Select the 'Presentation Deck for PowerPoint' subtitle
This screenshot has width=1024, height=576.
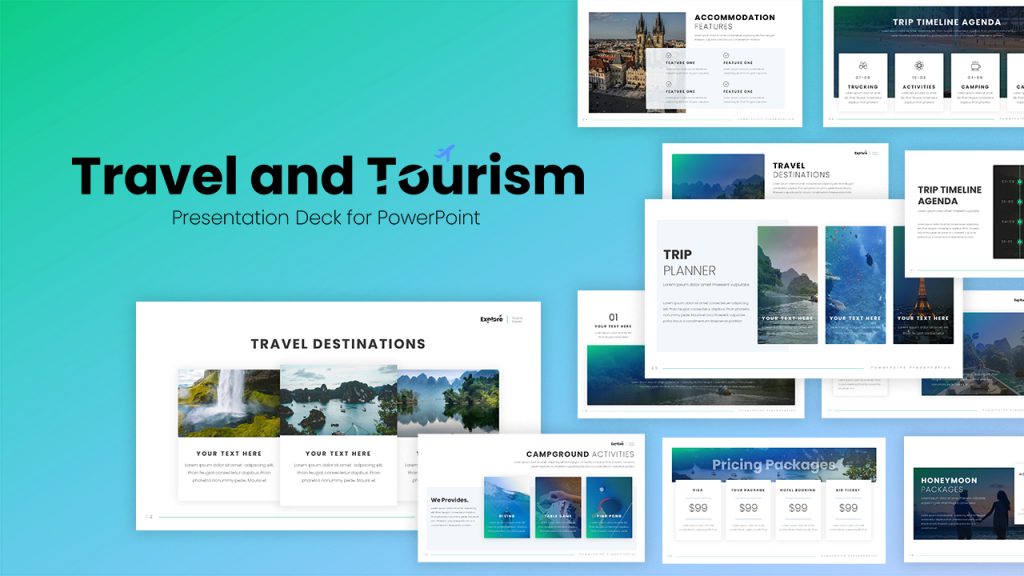point(326,217)
